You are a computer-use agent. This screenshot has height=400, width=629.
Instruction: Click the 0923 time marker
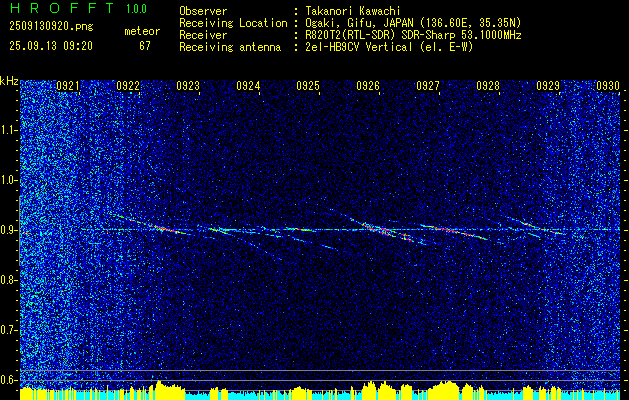[x=188, y=86]
